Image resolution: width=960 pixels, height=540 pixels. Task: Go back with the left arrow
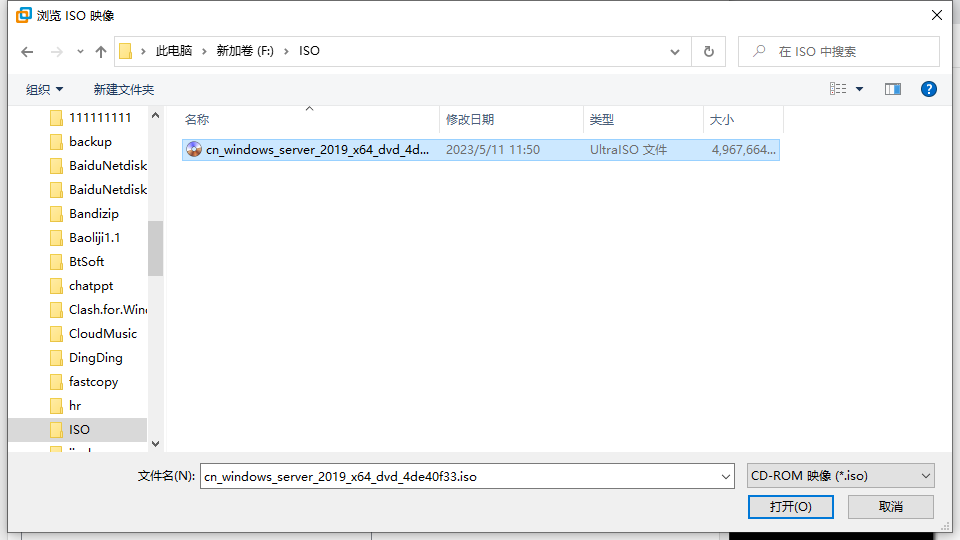[27, 52]
